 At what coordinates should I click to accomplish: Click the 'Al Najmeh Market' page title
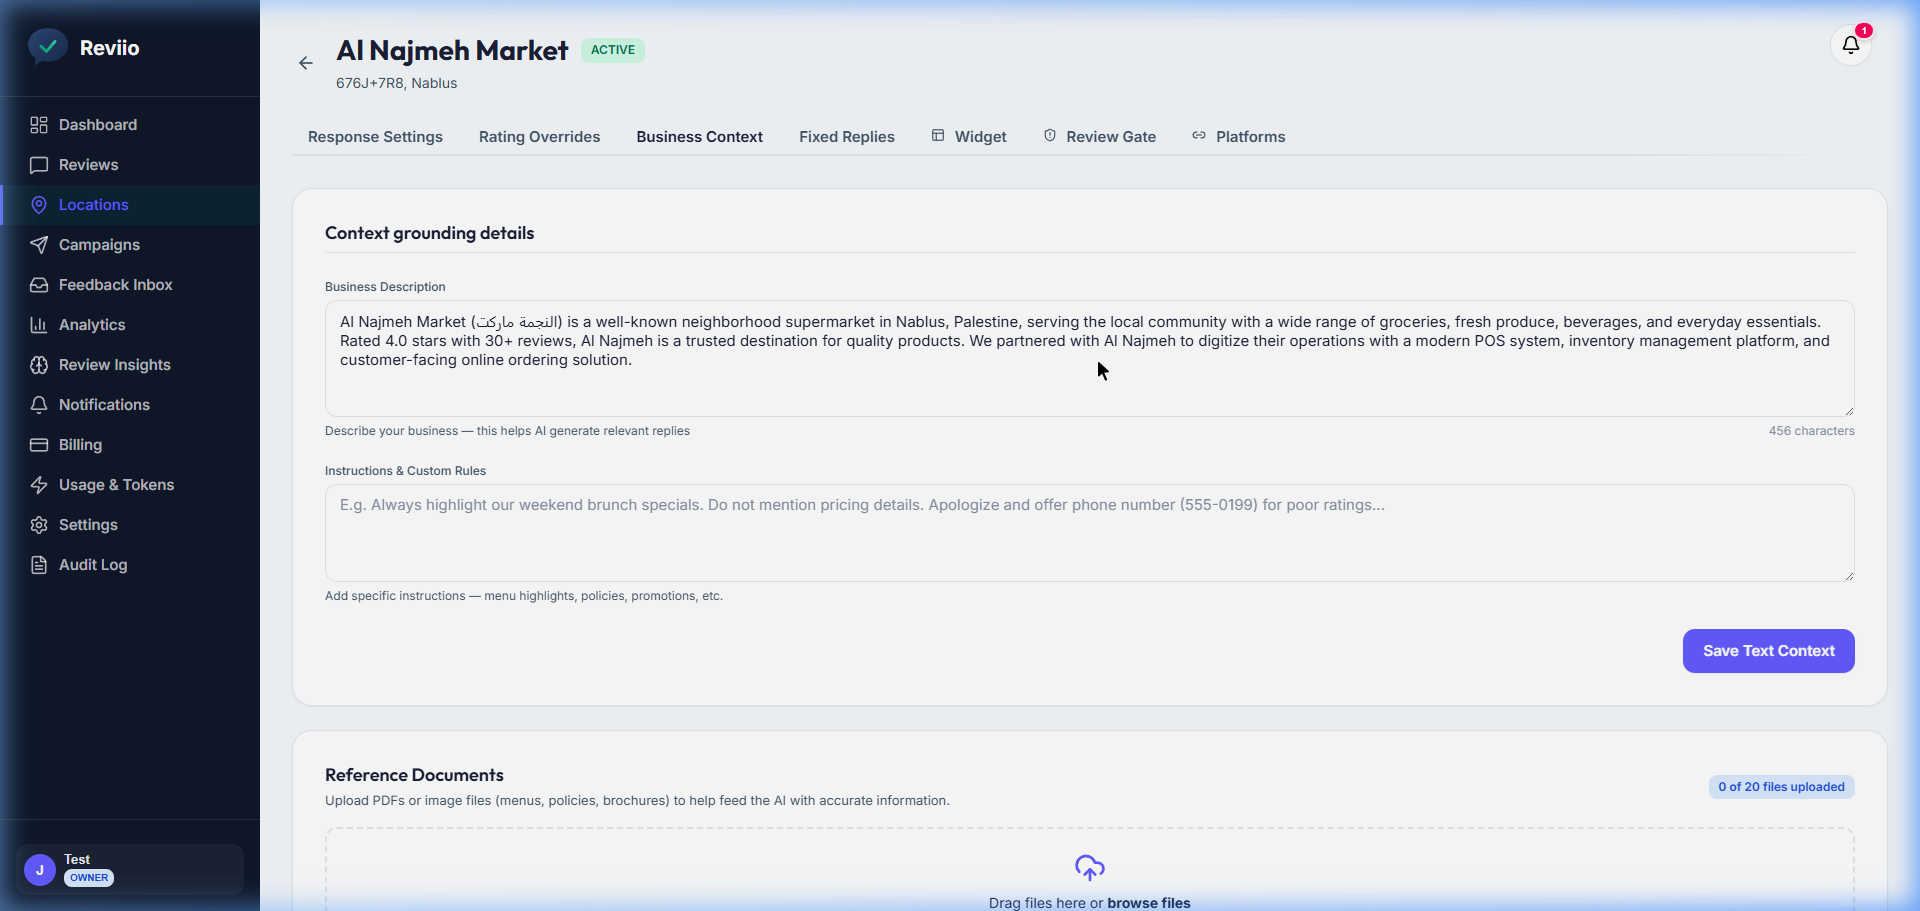coord(452,50)
